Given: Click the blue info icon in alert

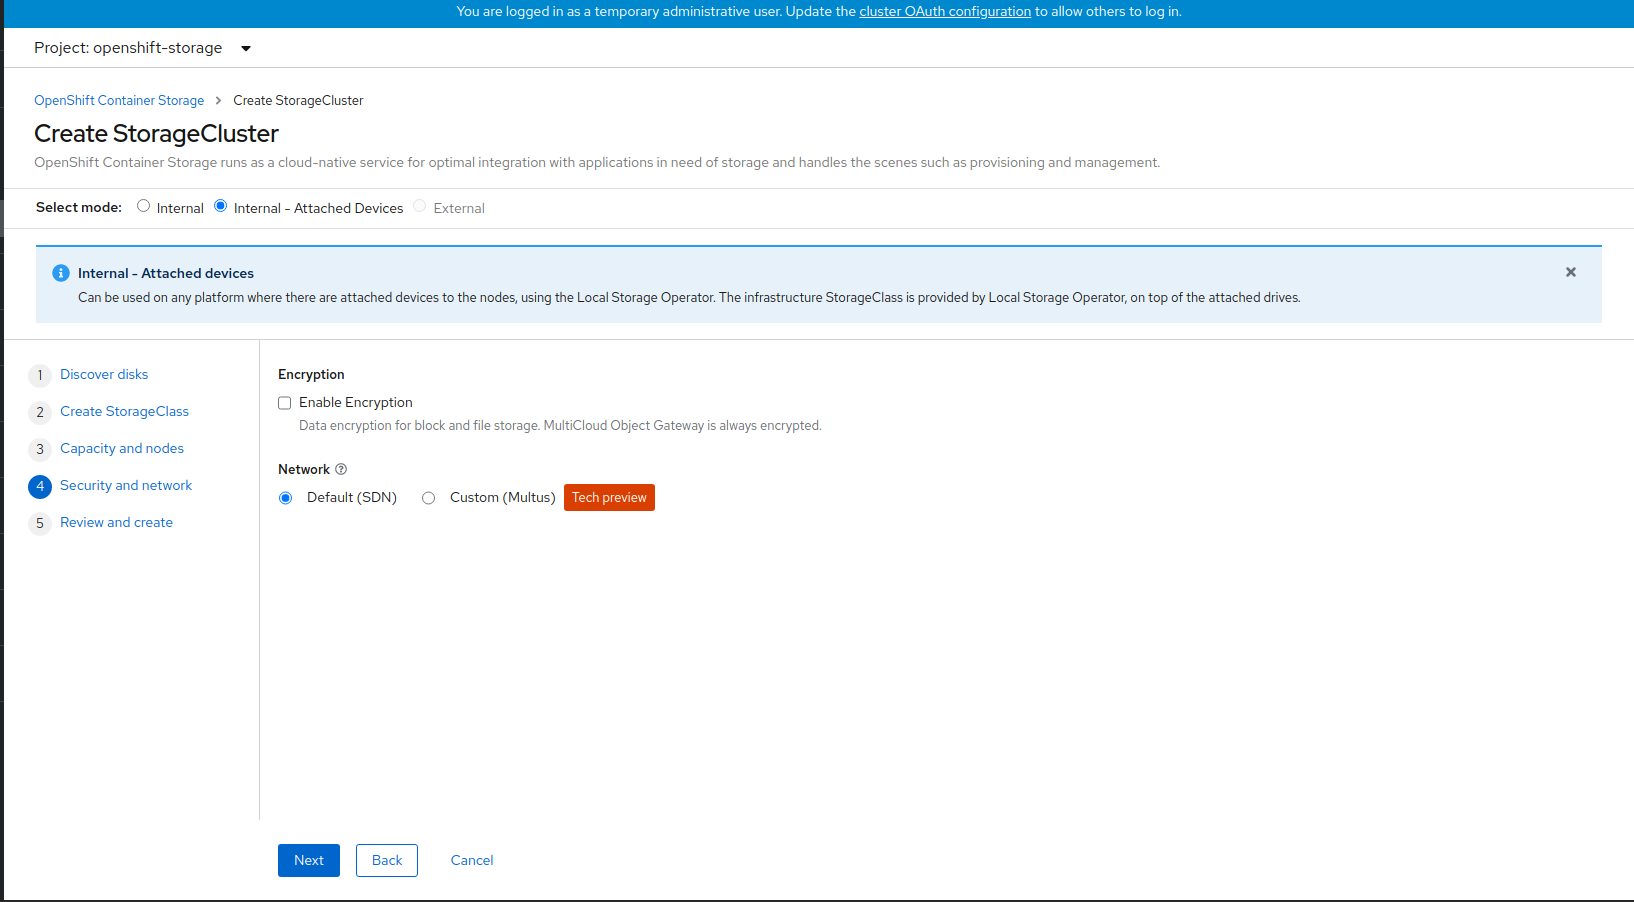Looking at the screenshot, I should click(x=61, y=273).
